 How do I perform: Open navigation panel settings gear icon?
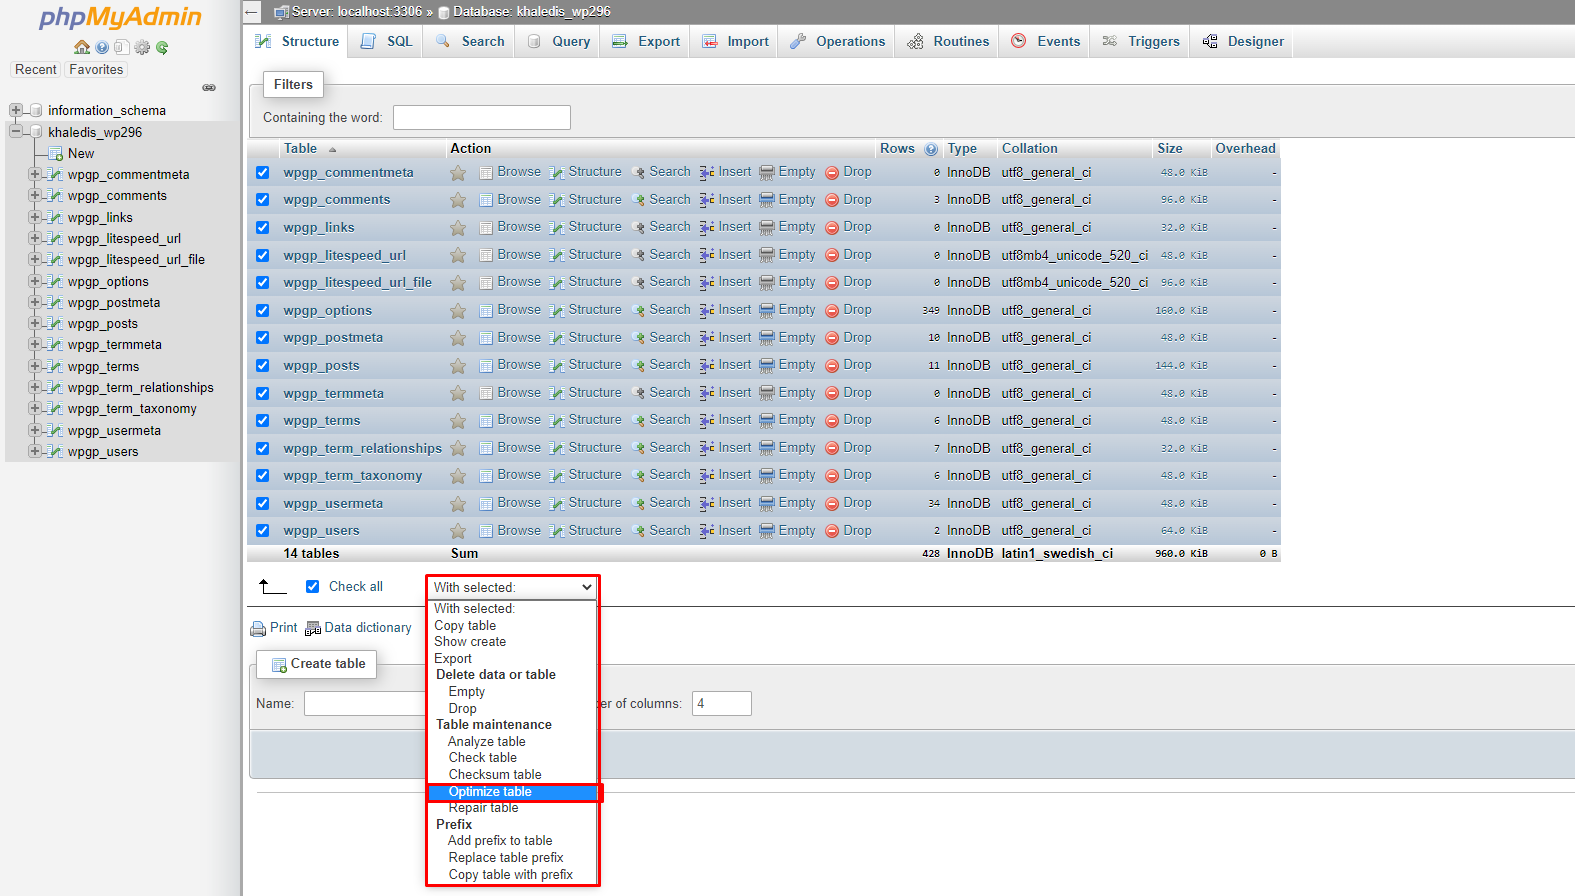click(142, 47)
